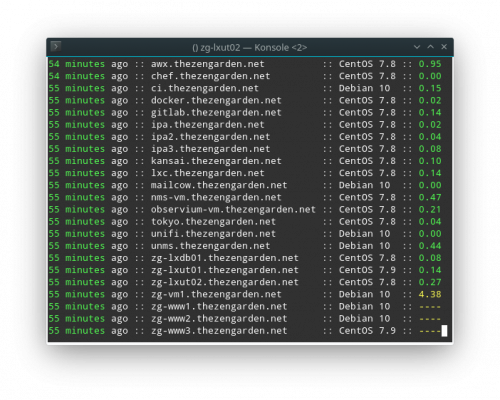Image resolution: width=500 pixels, height=400 pixels.
Task: Click load value 0.15 on ci row
Action: click(x=430, y=88)
